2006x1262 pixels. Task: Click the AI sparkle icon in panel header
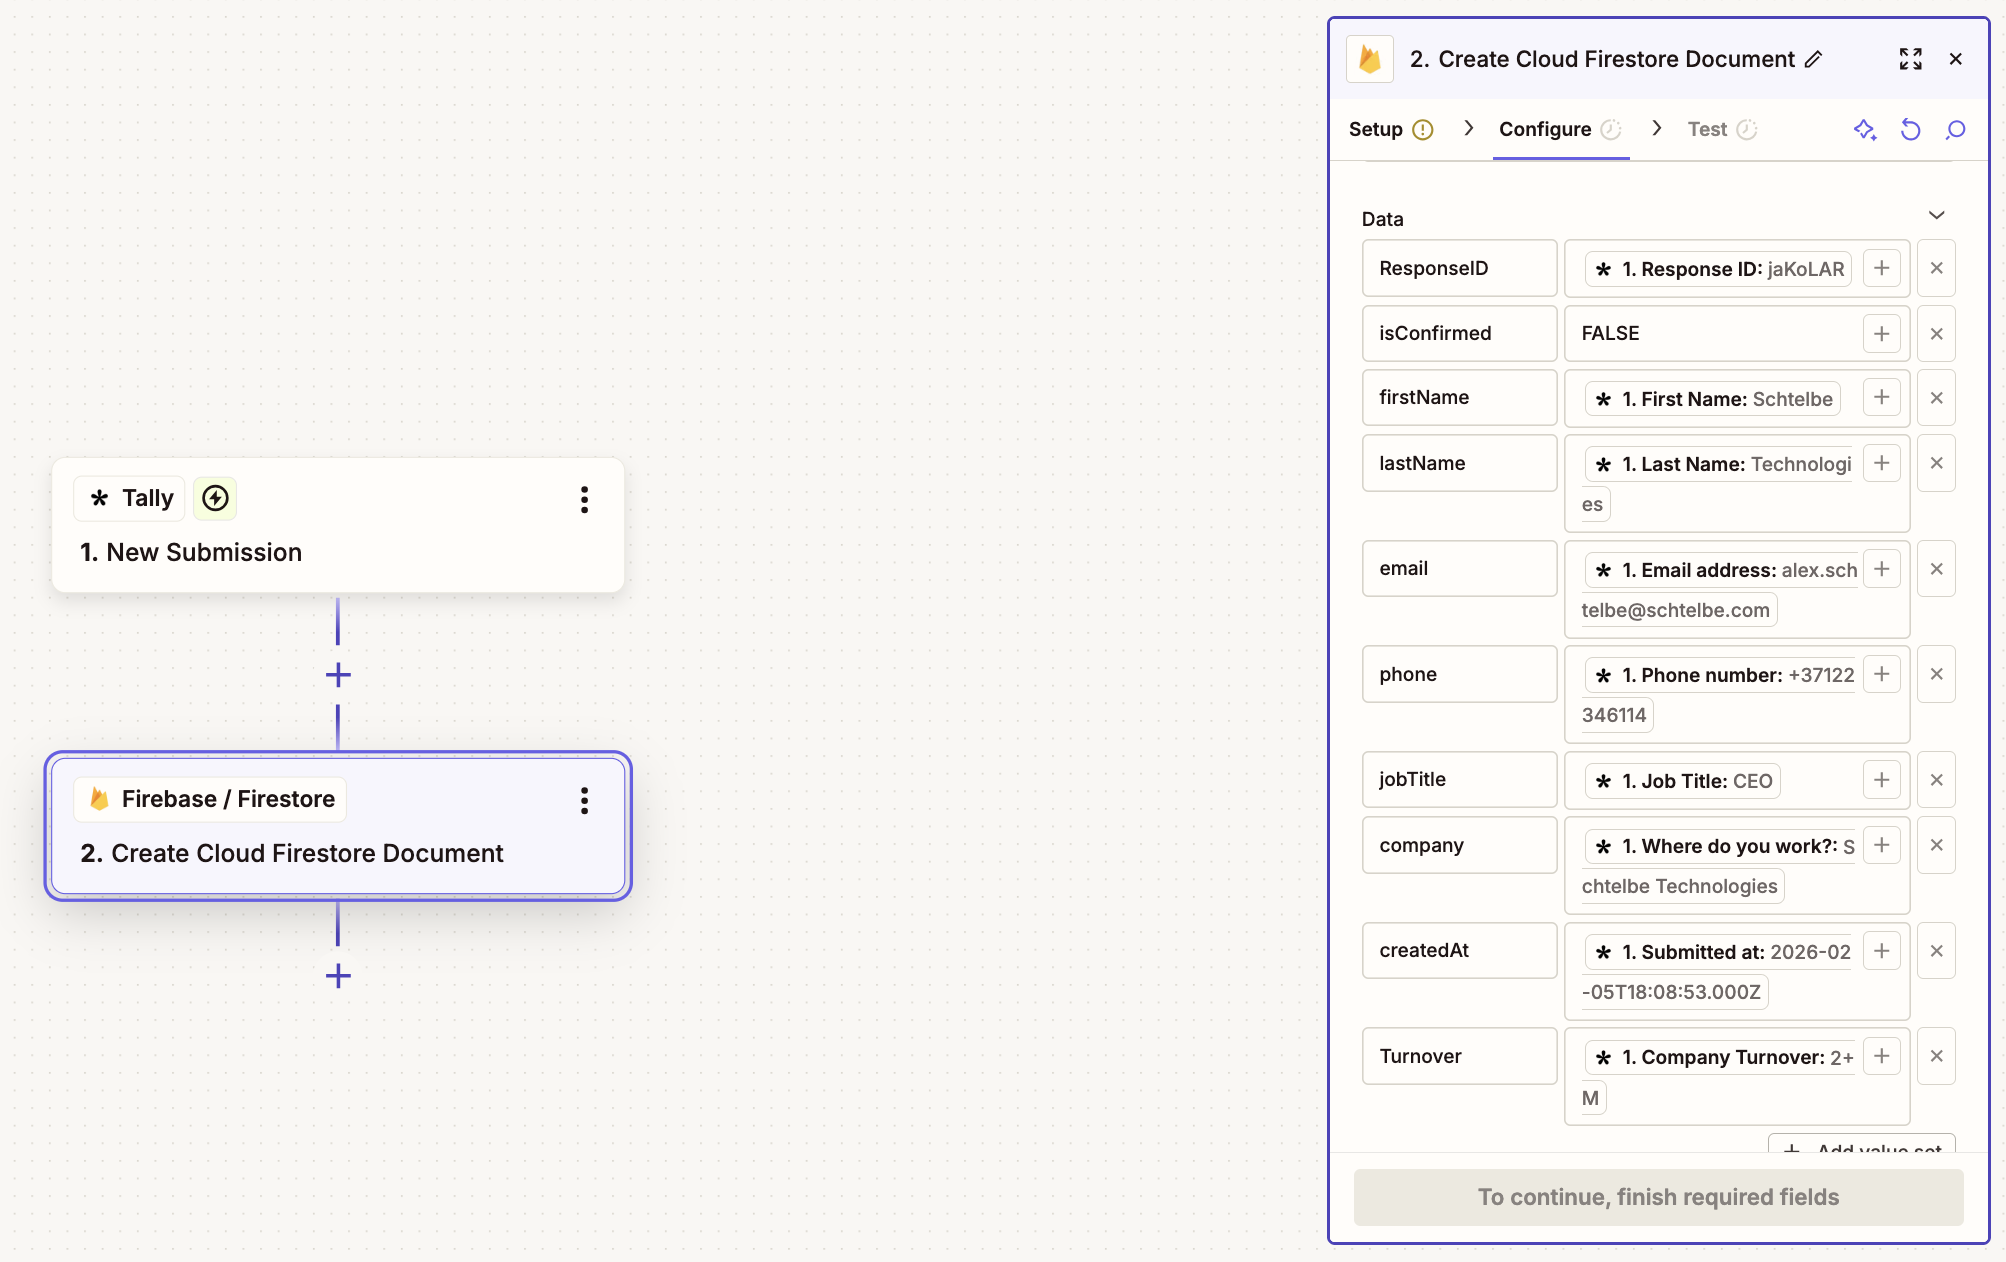1864,130
